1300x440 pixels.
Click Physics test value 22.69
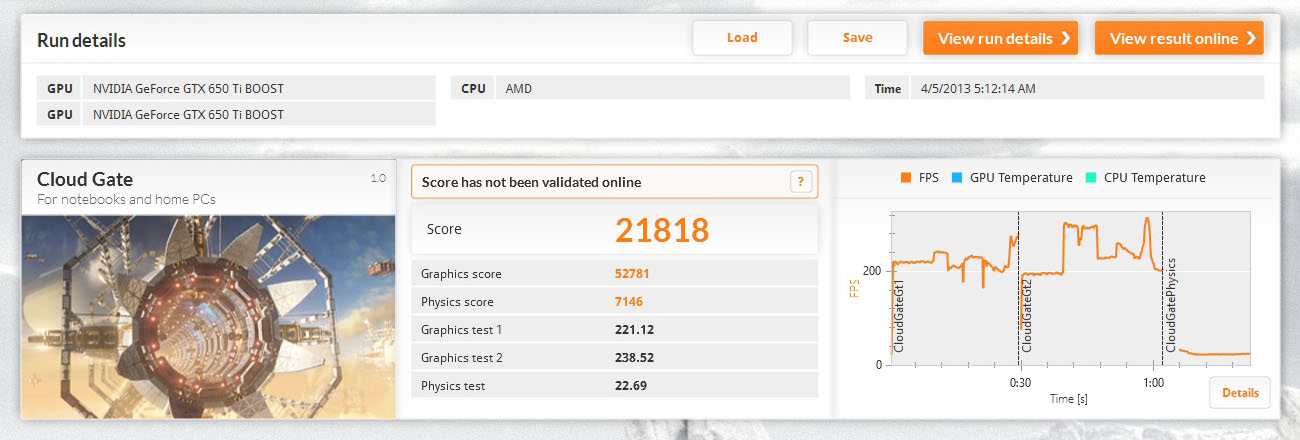[632, 386]
